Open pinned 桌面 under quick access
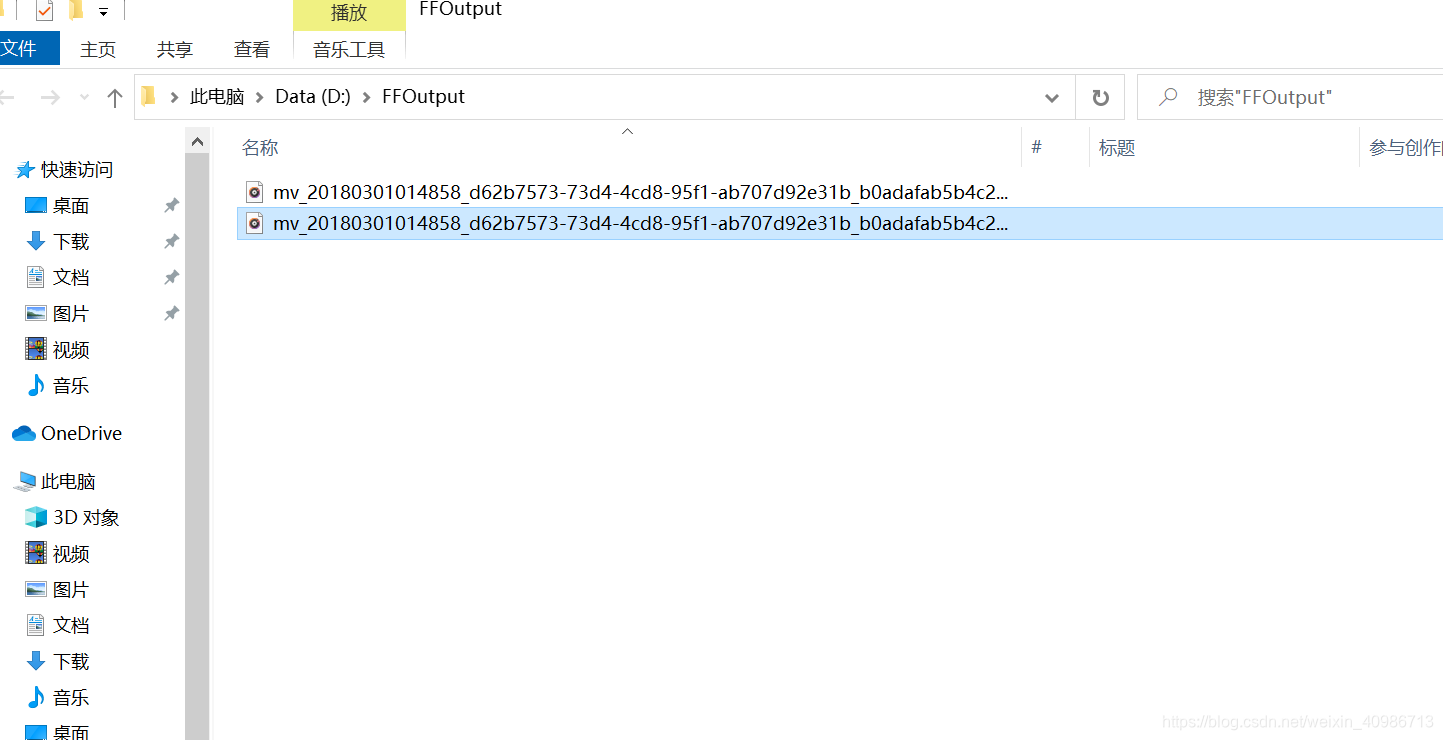 [71, 206]
